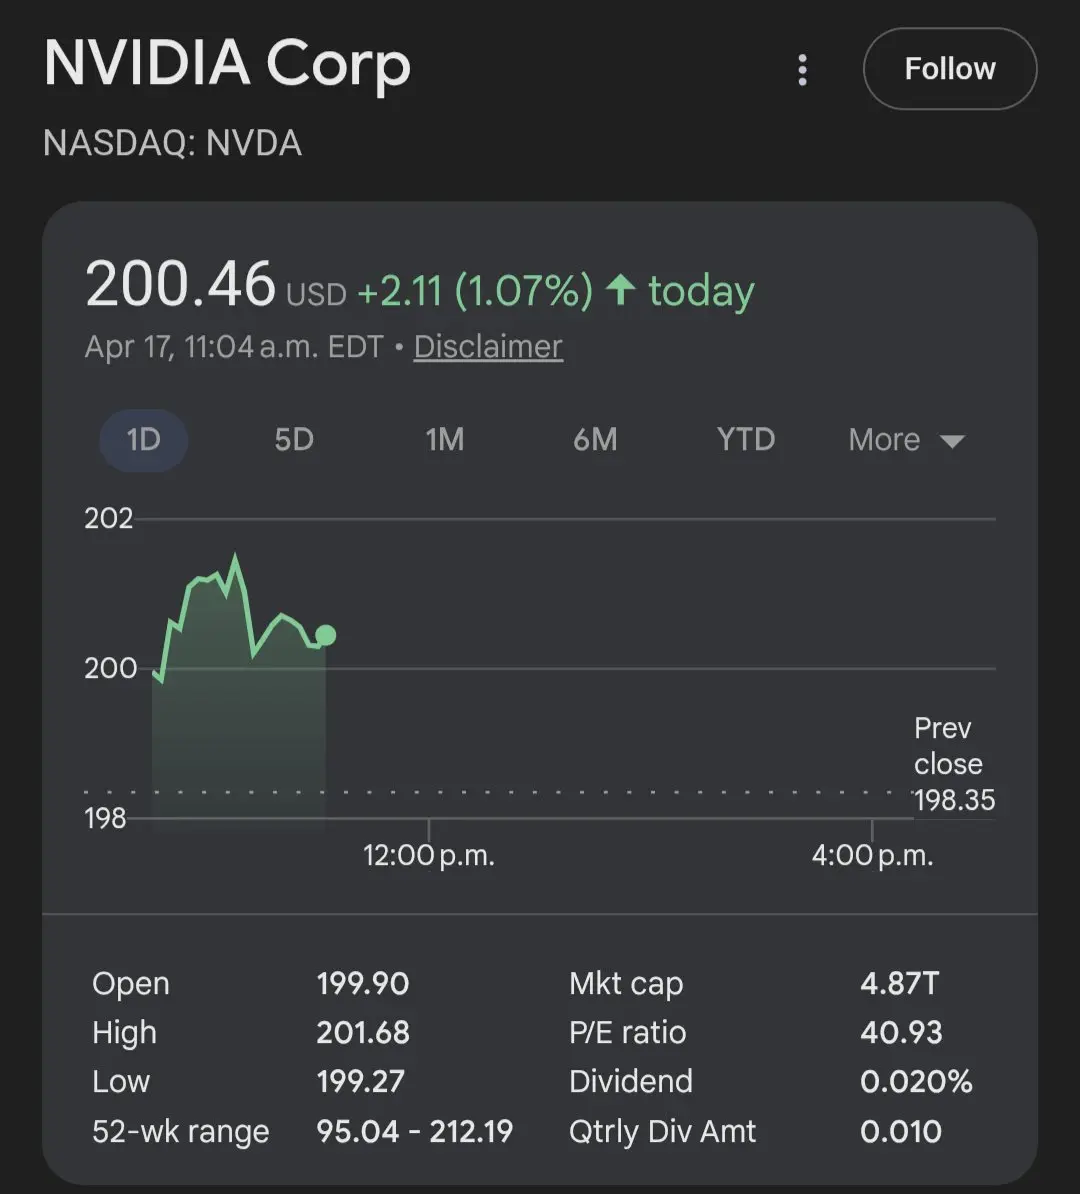Click the dropdown arrow next to More
Image resolution: width=1080 pixels, height=1194 pixels.
click(x=952, y=442)
